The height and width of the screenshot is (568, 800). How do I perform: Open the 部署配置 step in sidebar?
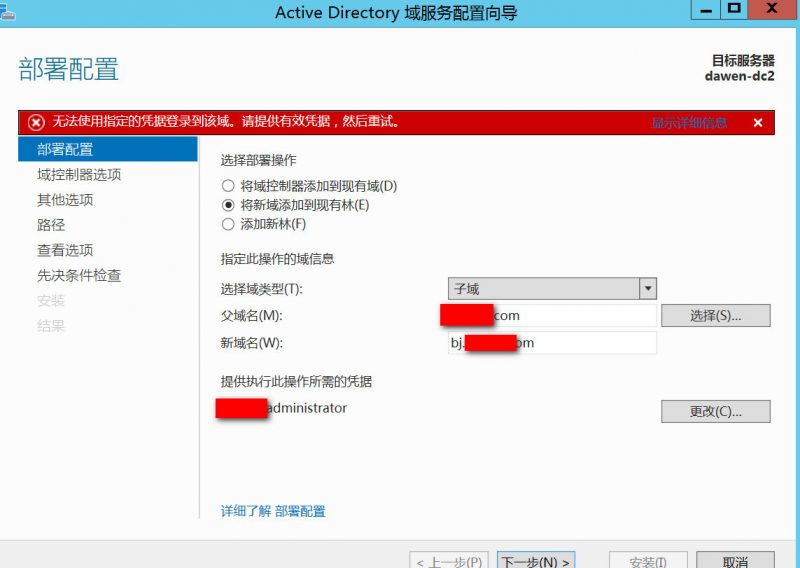click(x=108, y=149)
